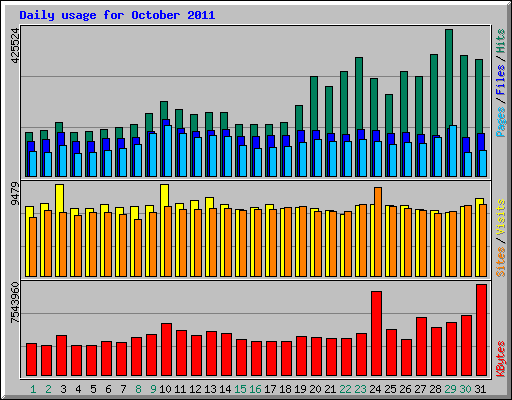Click the light blue pages bar for day 29

click(453, 151)
